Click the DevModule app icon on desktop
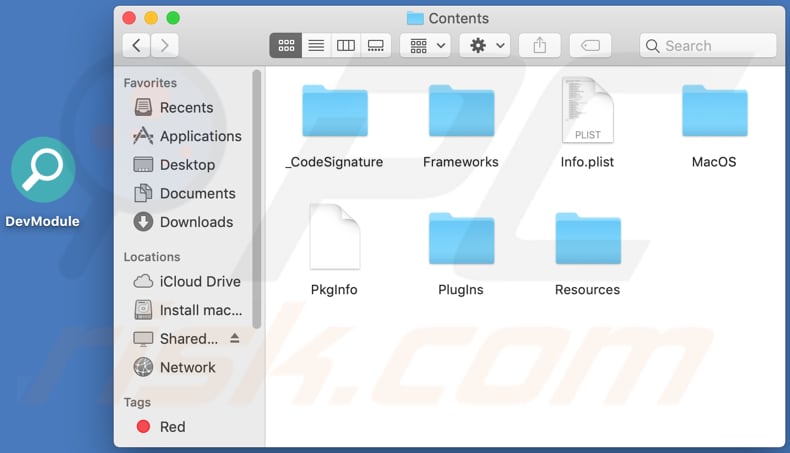 (43, 170)
